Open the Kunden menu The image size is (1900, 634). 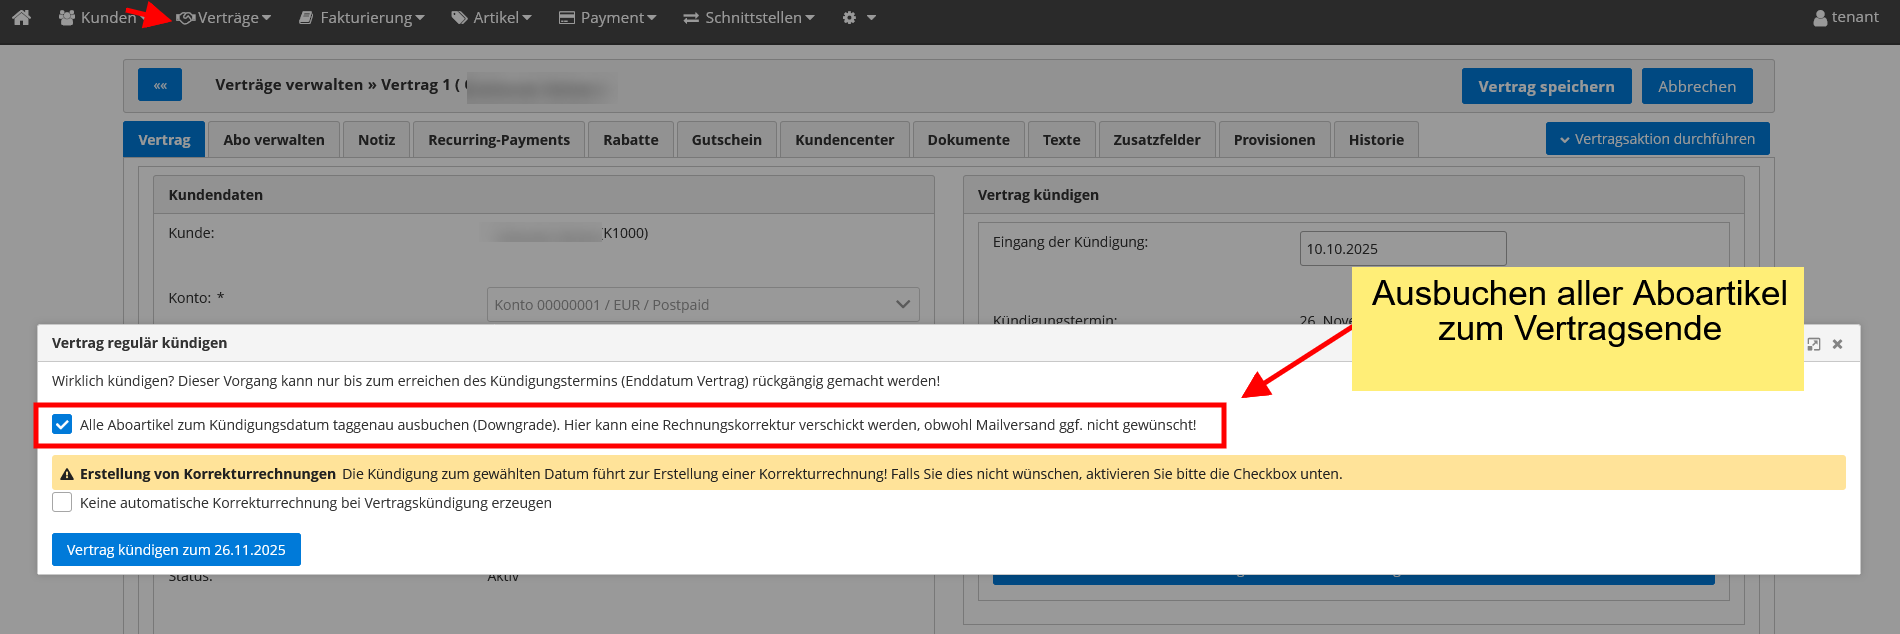coord(98,18)
